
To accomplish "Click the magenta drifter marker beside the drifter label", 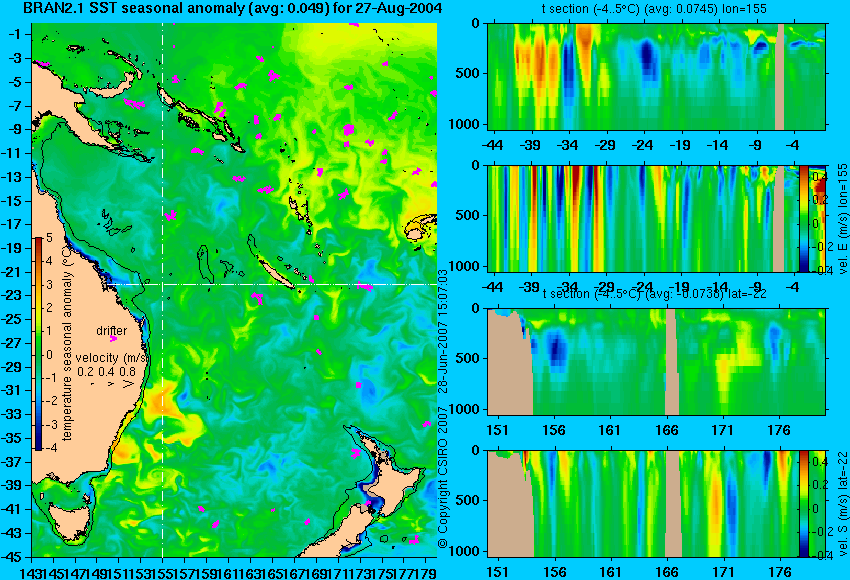I will (113, 339).
